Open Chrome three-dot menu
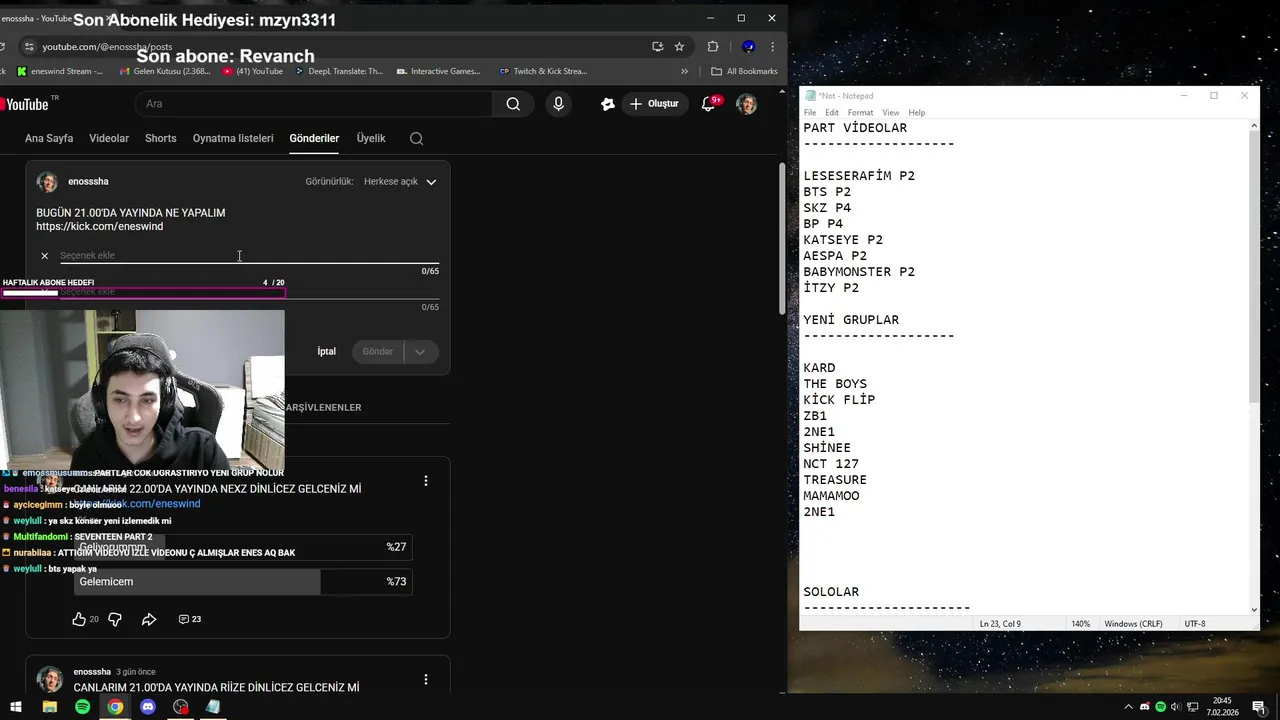This screenshot has width=1280, height=720. click(772, 46)
